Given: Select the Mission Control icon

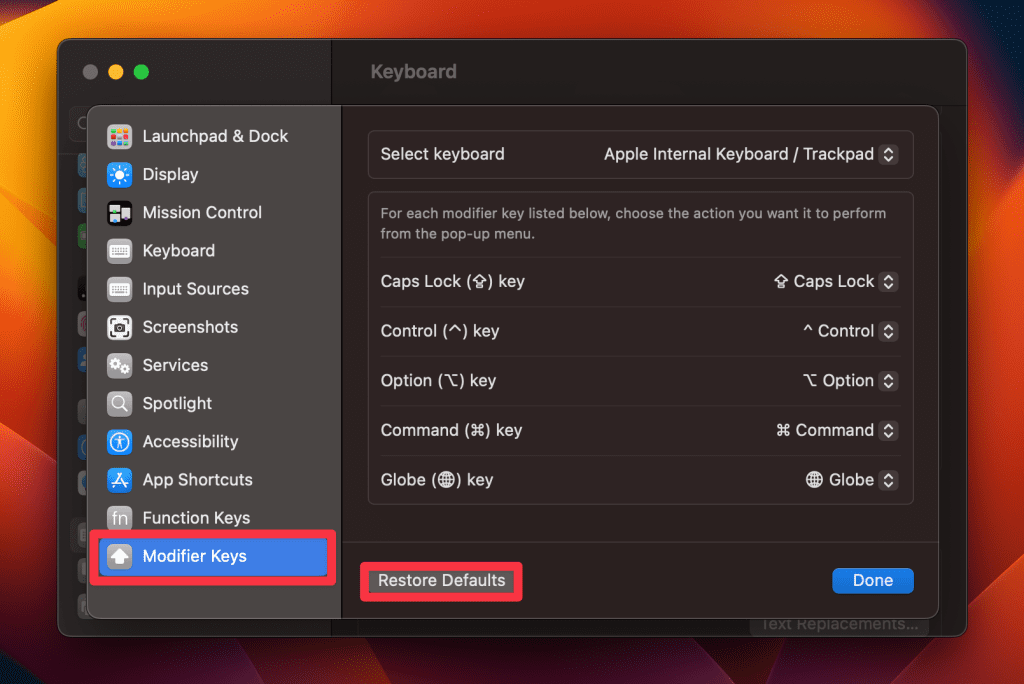Looking at the screenshot, I should (120, 213).
